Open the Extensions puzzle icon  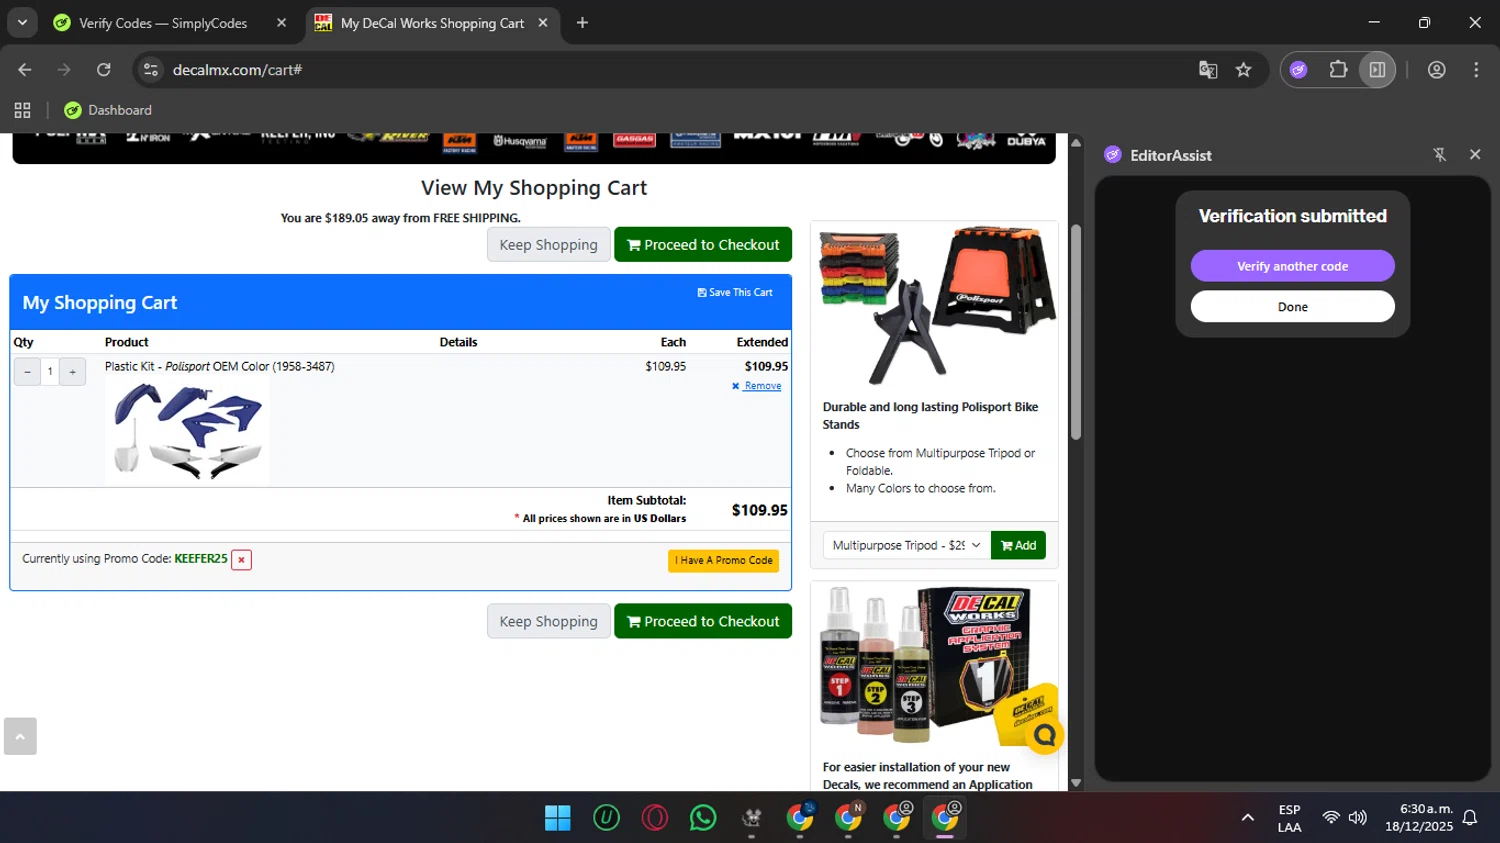pyautogui.click(x=1338, y=70)
